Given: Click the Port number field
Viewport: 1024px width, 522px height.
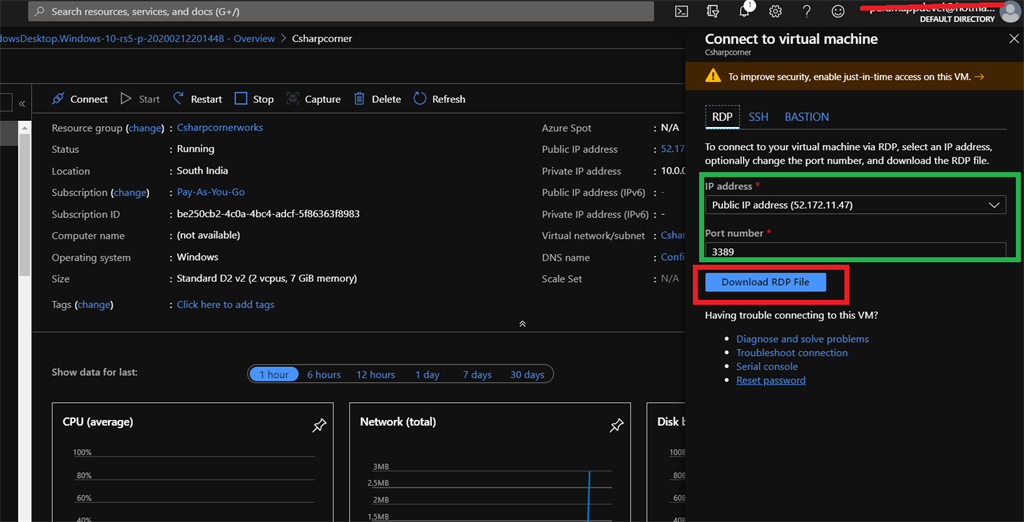Looking at the screenshot, I should [856, 250].
